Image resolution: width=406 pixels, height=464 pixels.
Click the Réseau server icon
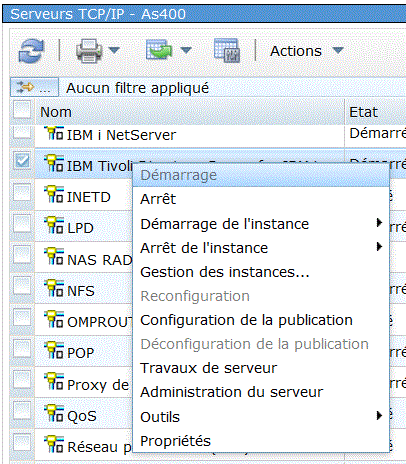coord(54,444)
